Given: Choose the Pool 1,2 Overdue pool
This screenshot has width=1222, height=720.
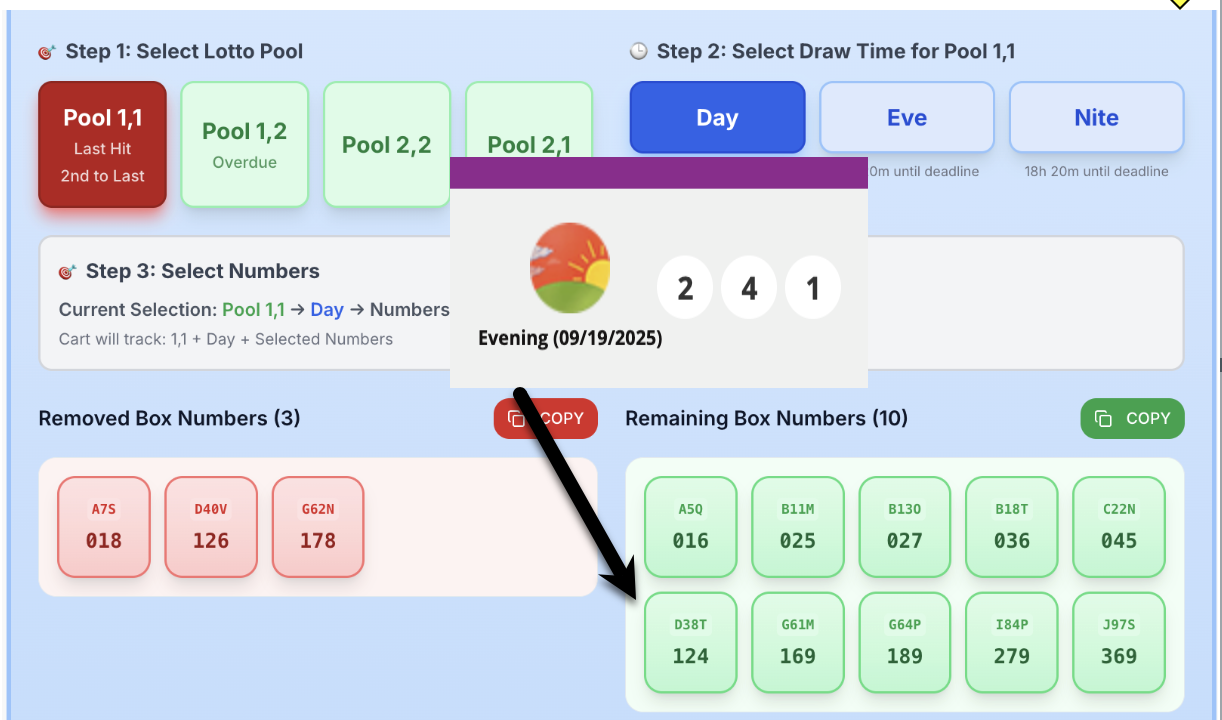Looking at the screenshot, I should click(x=244, y=145).
